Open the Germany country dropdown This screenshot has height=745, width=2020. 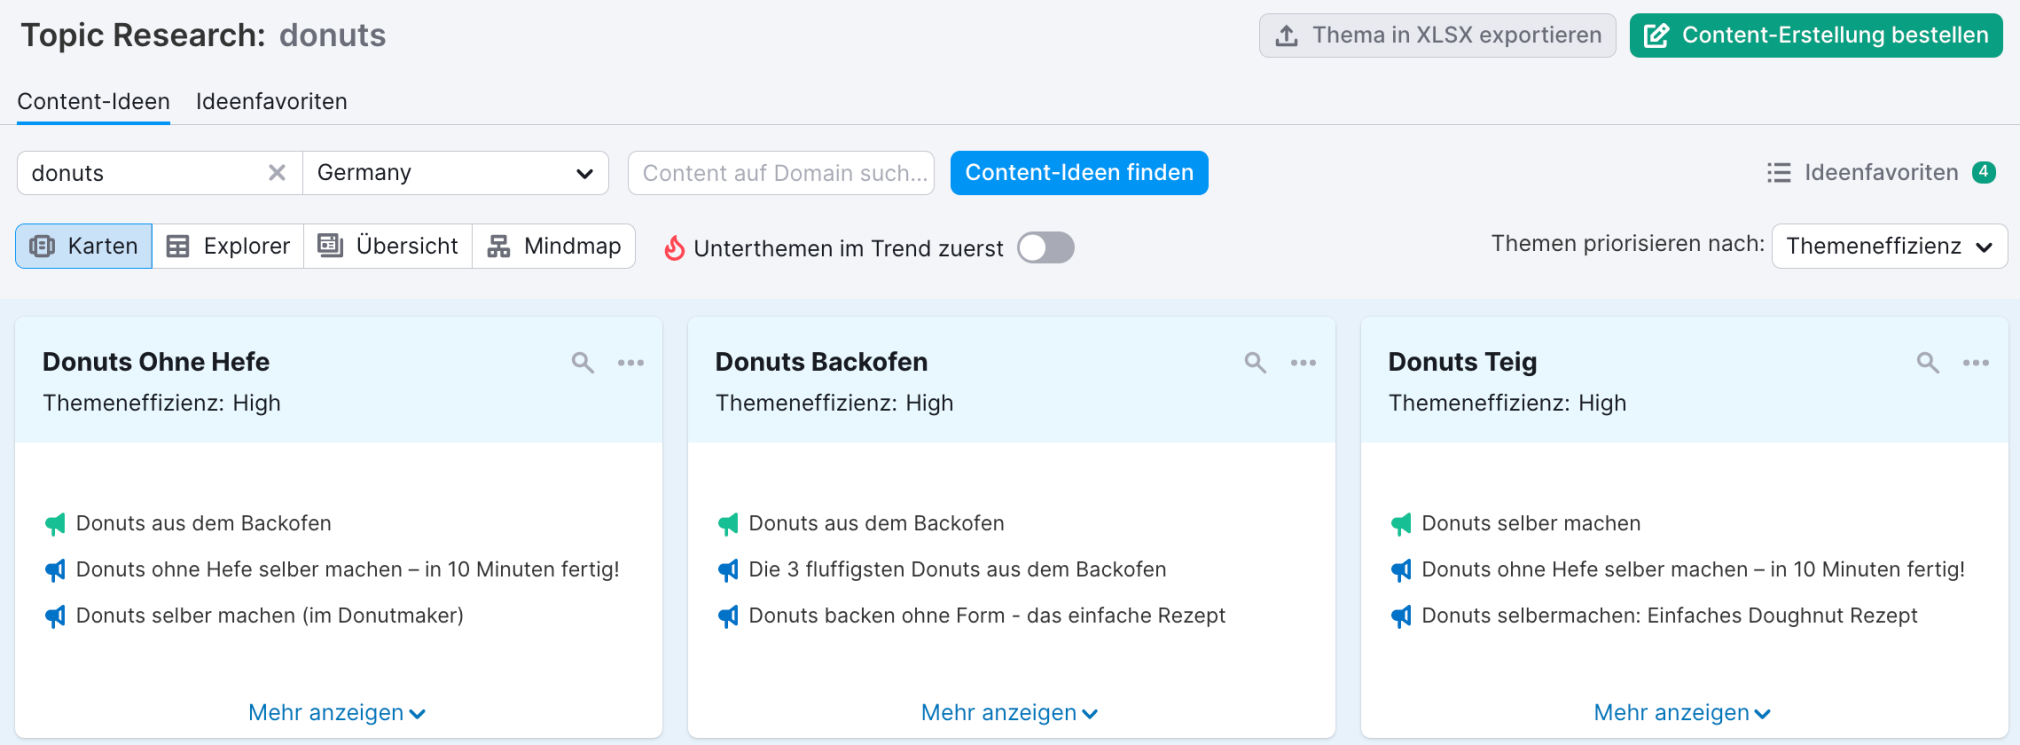point(456,173)
